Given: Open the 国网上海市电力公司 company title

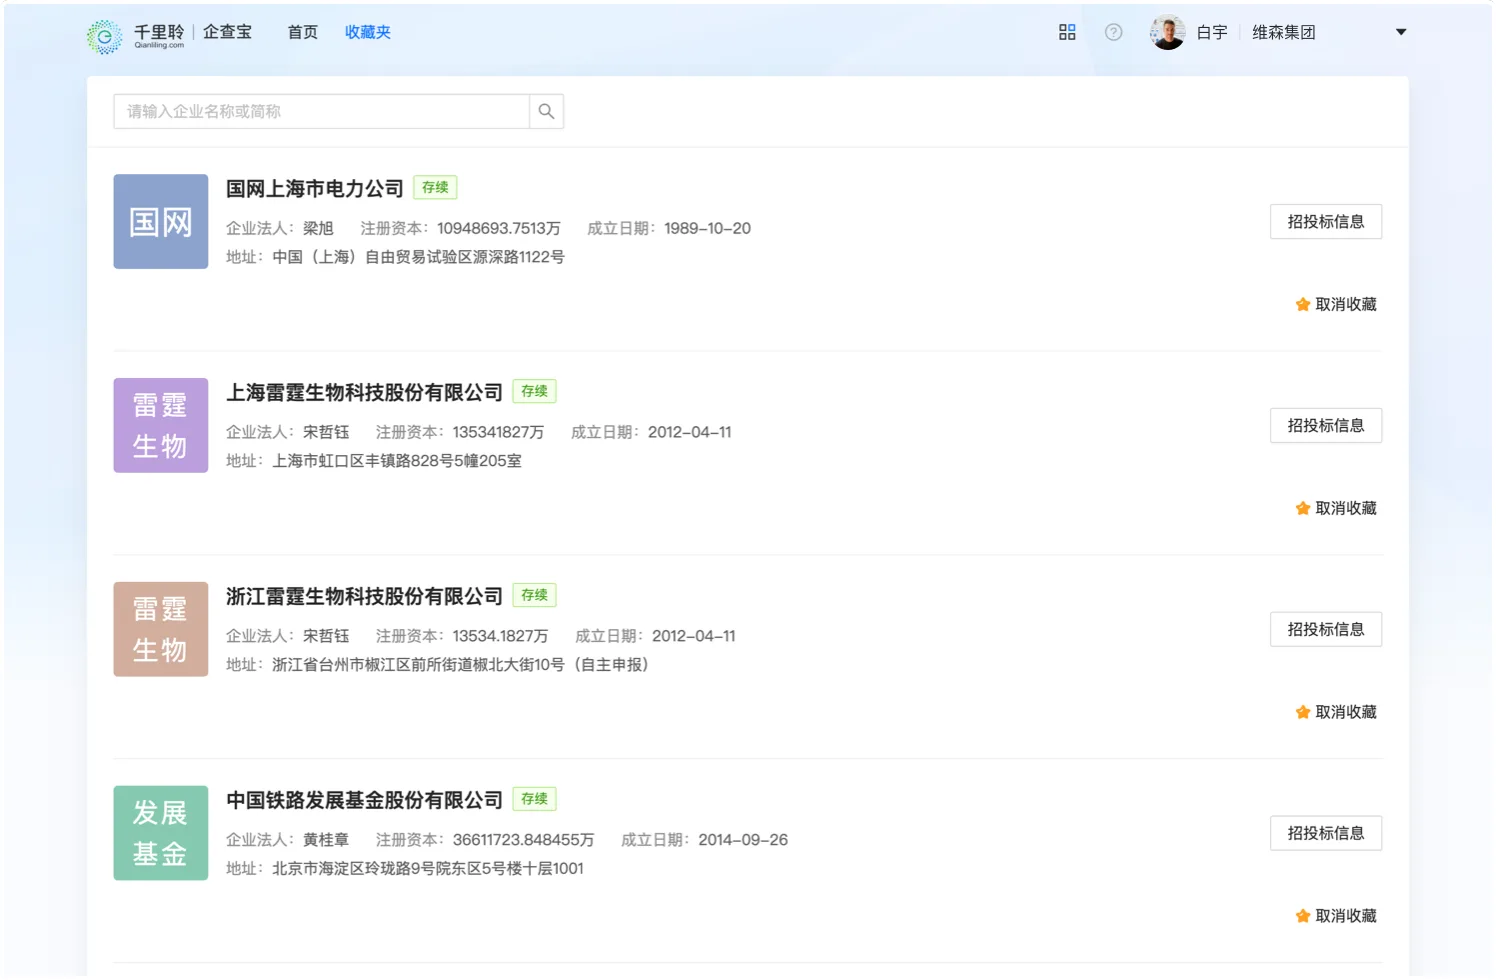Looking at the screenshot, I should (315, 189).
